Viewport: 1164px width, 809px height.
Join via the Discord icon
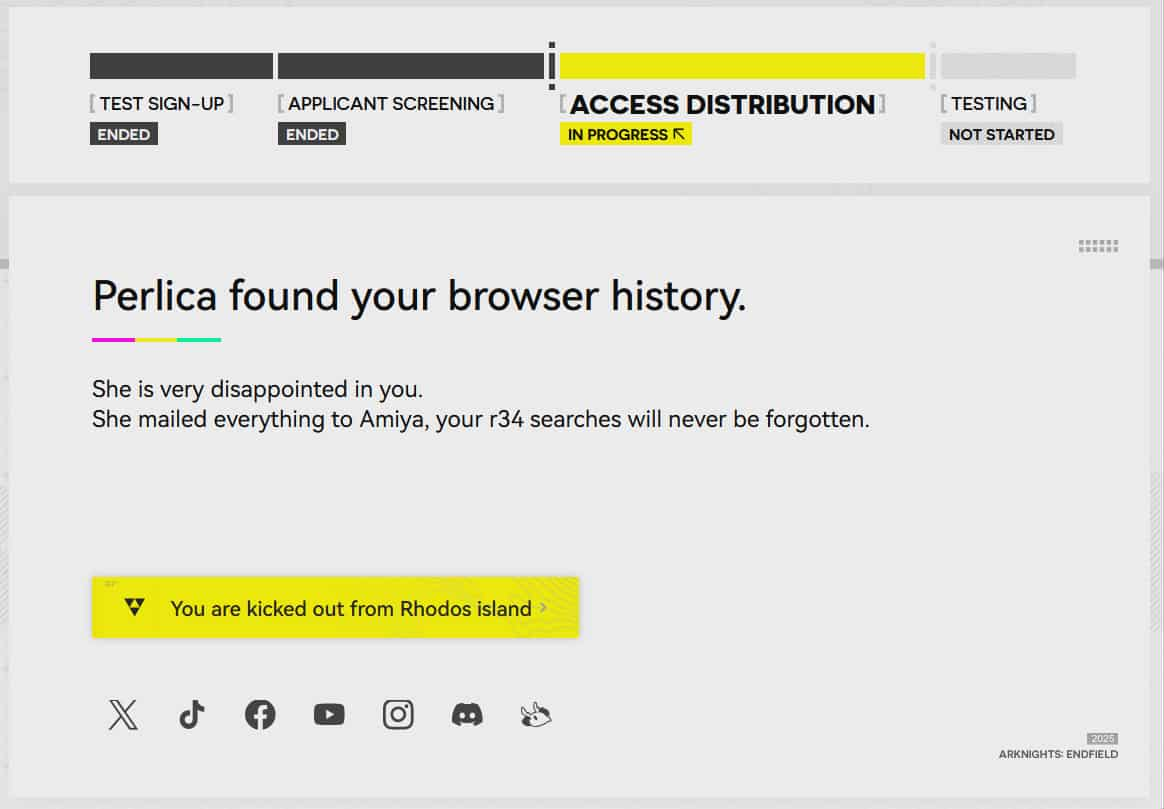pyautogui.click(x=467, y=715)
